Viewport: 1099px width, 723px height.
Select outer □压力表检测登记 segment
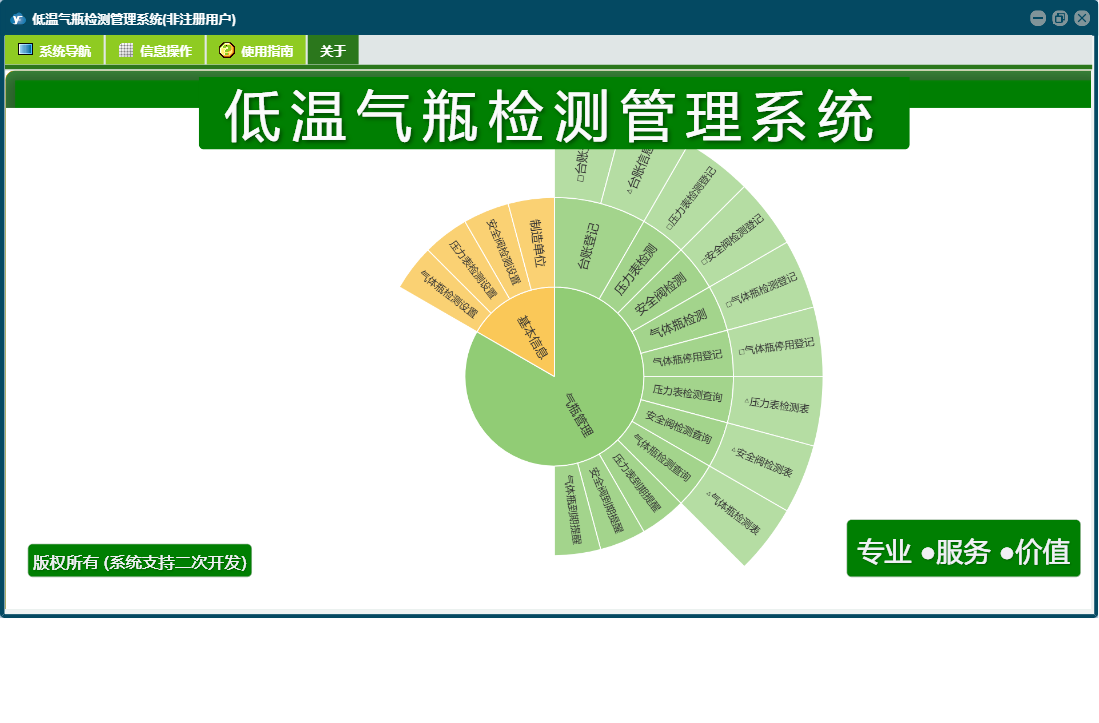[x=694, y=198]
